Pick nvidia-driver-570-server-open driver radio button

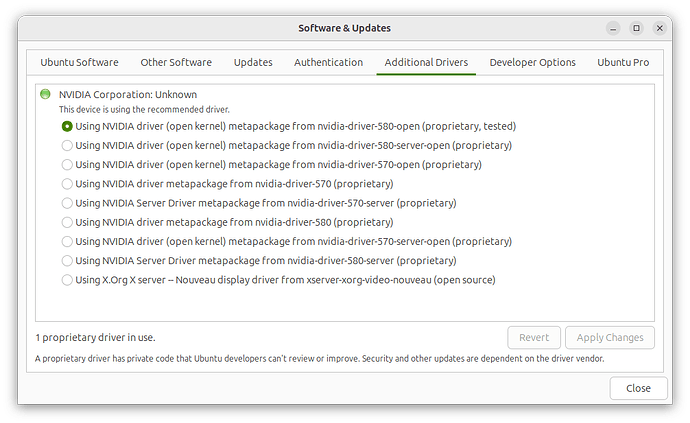click(x=67, y=242)
